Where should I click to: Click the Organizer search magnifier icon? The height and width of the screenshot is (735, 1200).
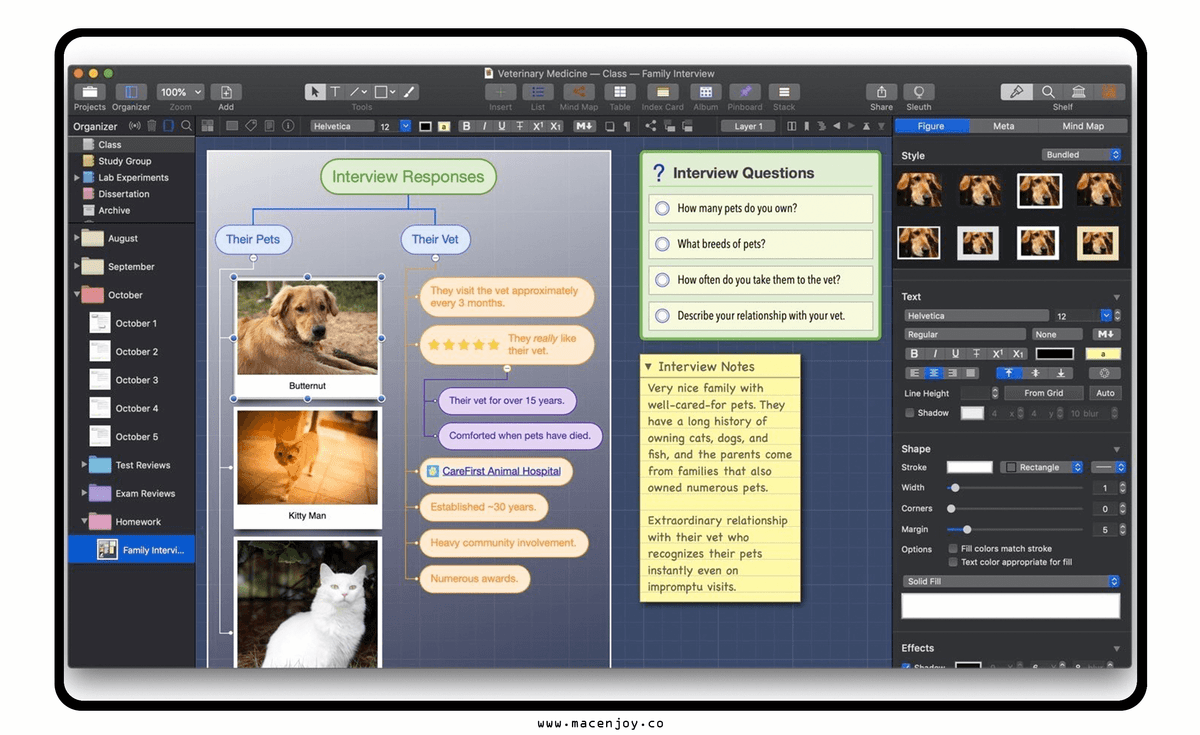click(x=186, y=126)
